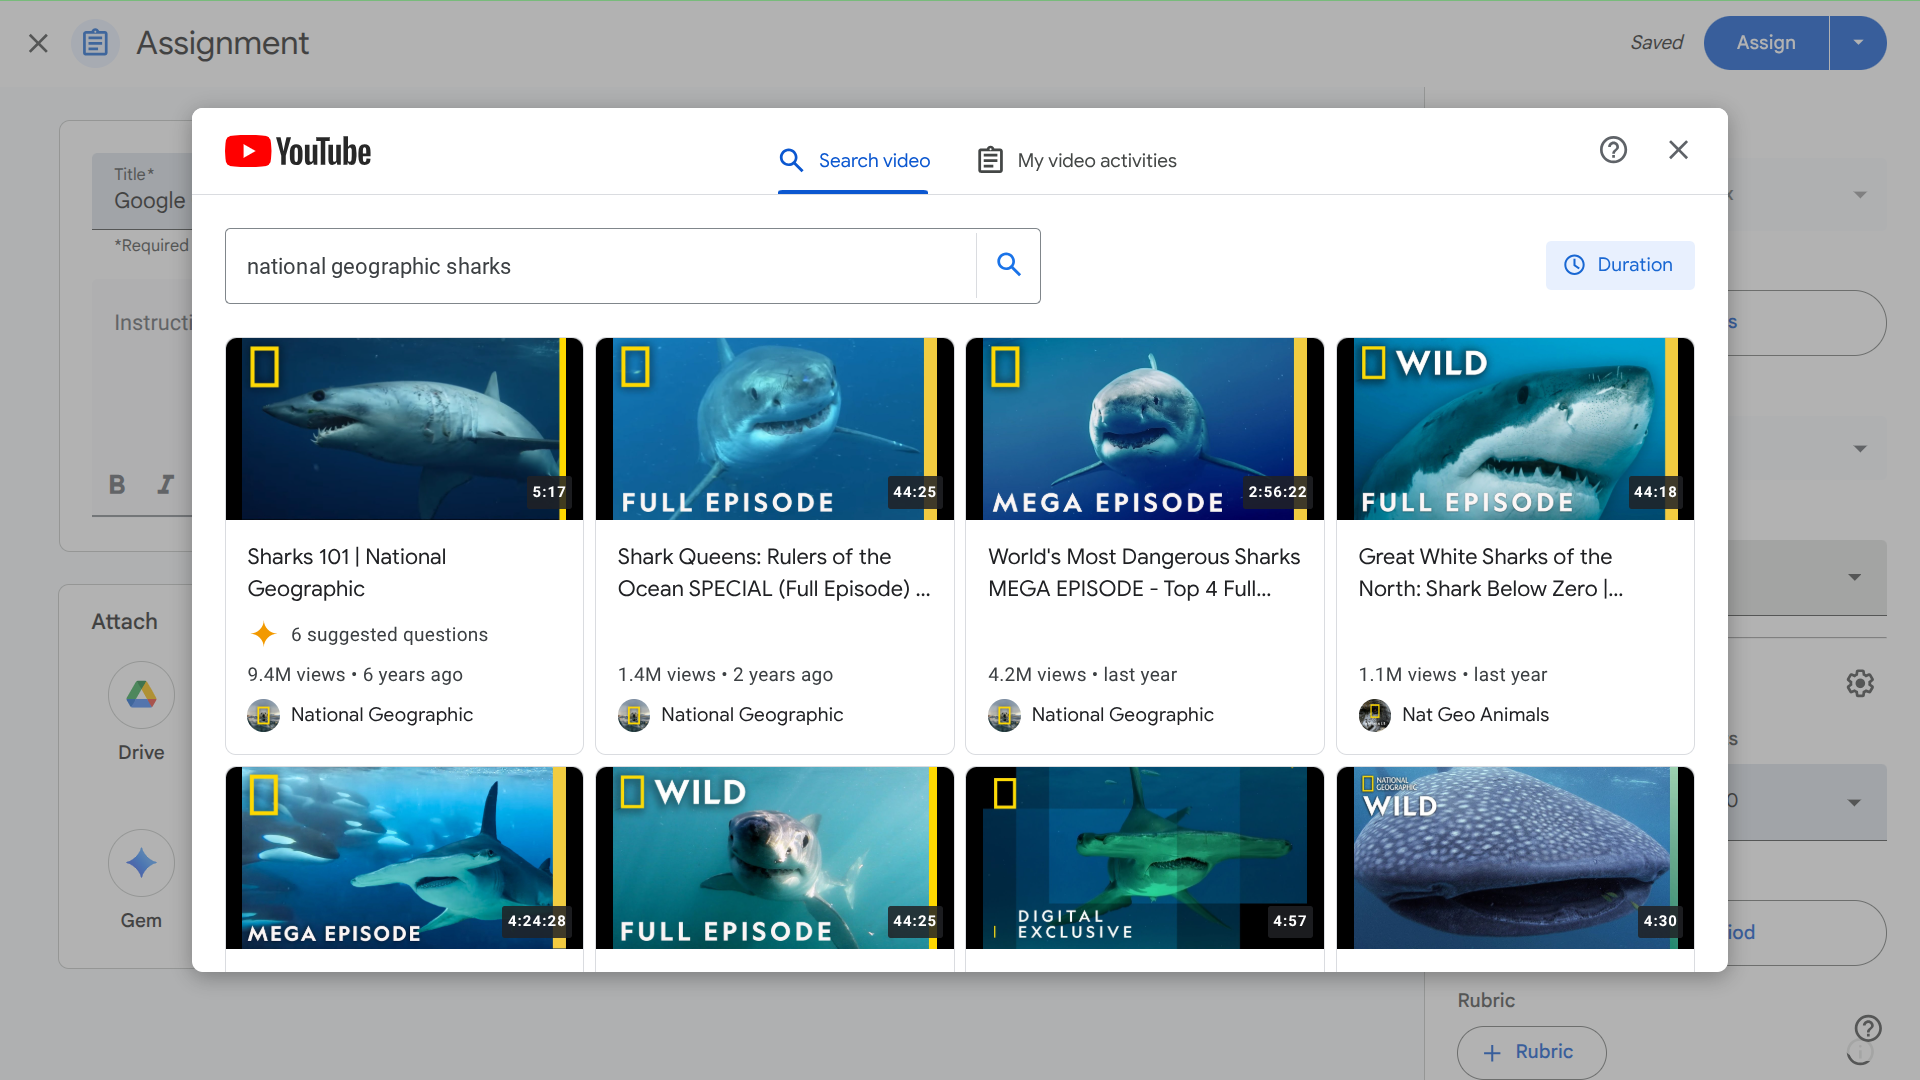
Task: Click the settings gear icon
Action: pos(1860,684)
